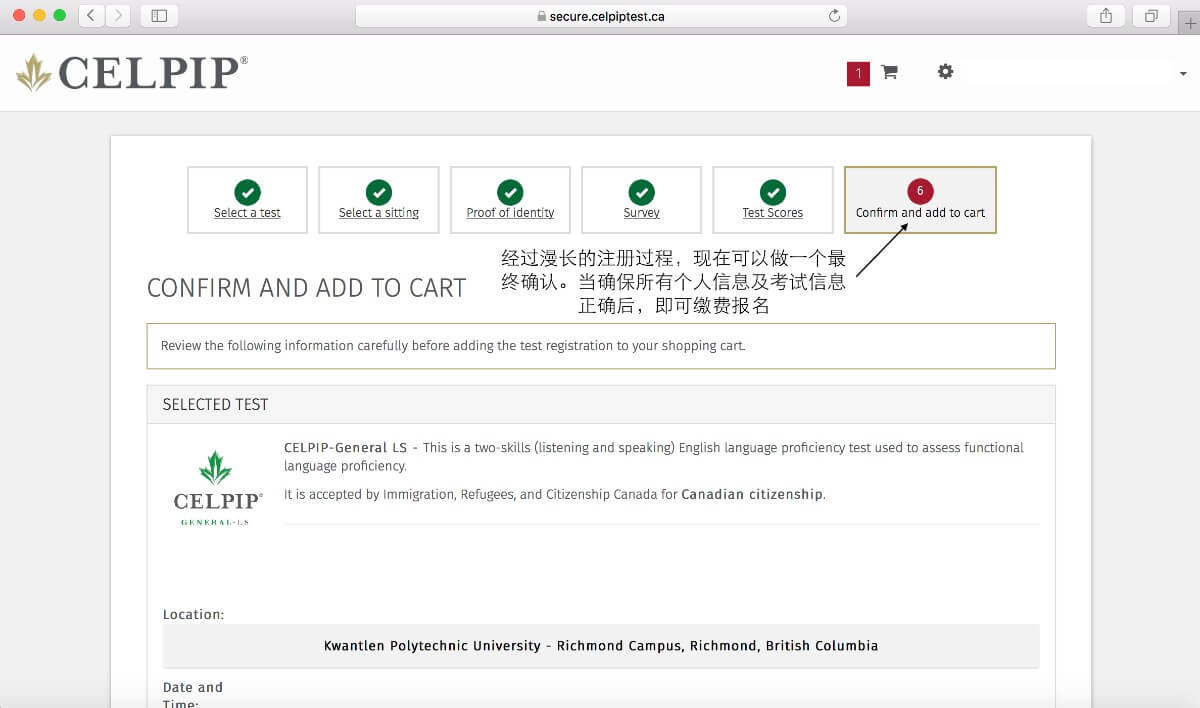1200x708 pixels.
Task: Click the SELECTED TEST section header
Action: [601, 405]
